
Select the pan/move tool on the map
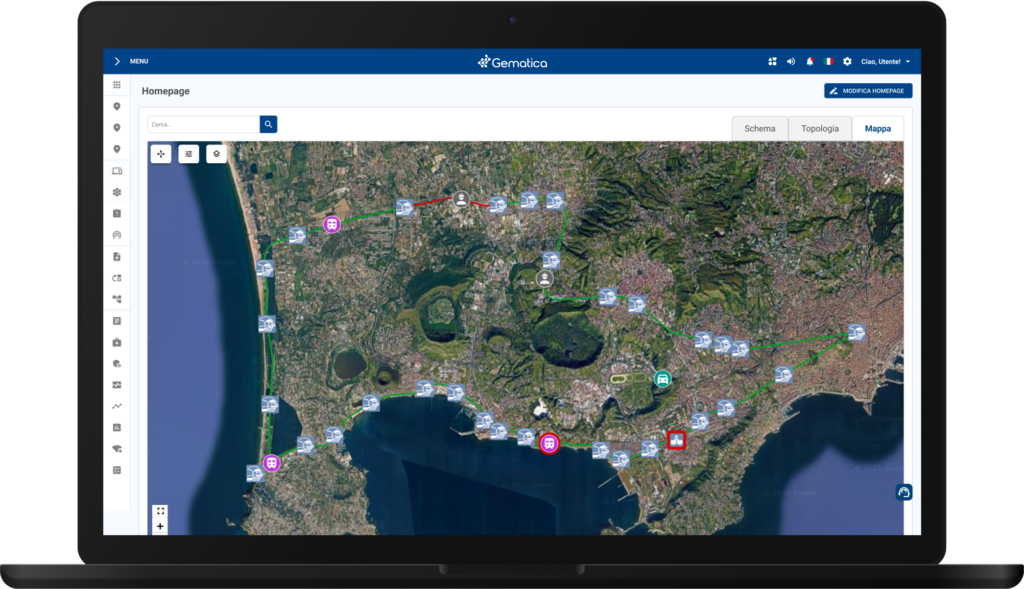pos(161,154)
